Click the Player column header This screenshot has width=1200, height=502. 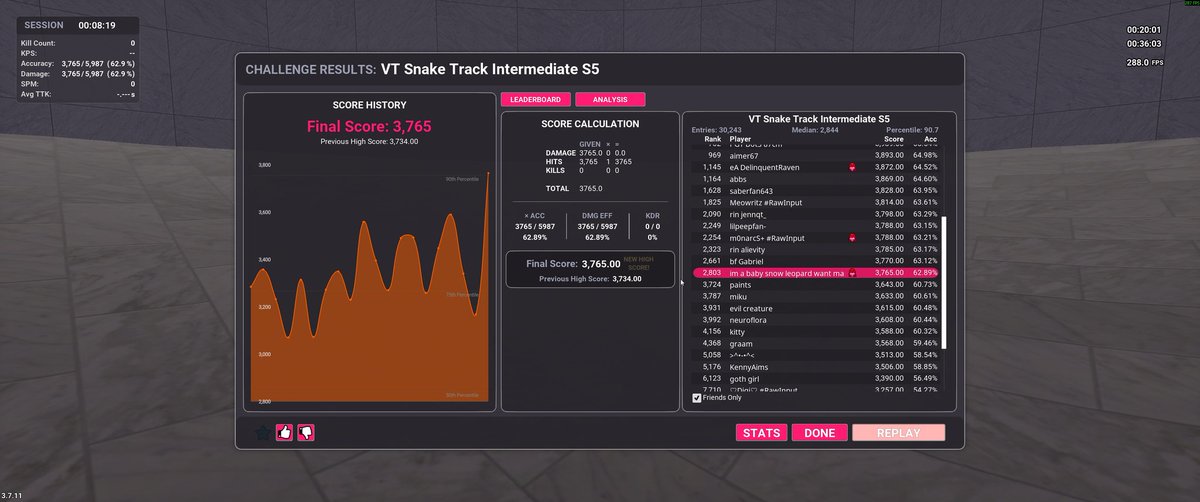[x=741, y=139]
